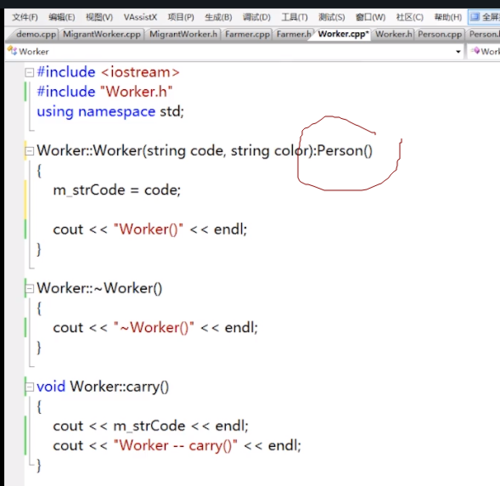500x486 pixels.
Task: Click on m_strCode = code; line
Action: tap(117, 190)
